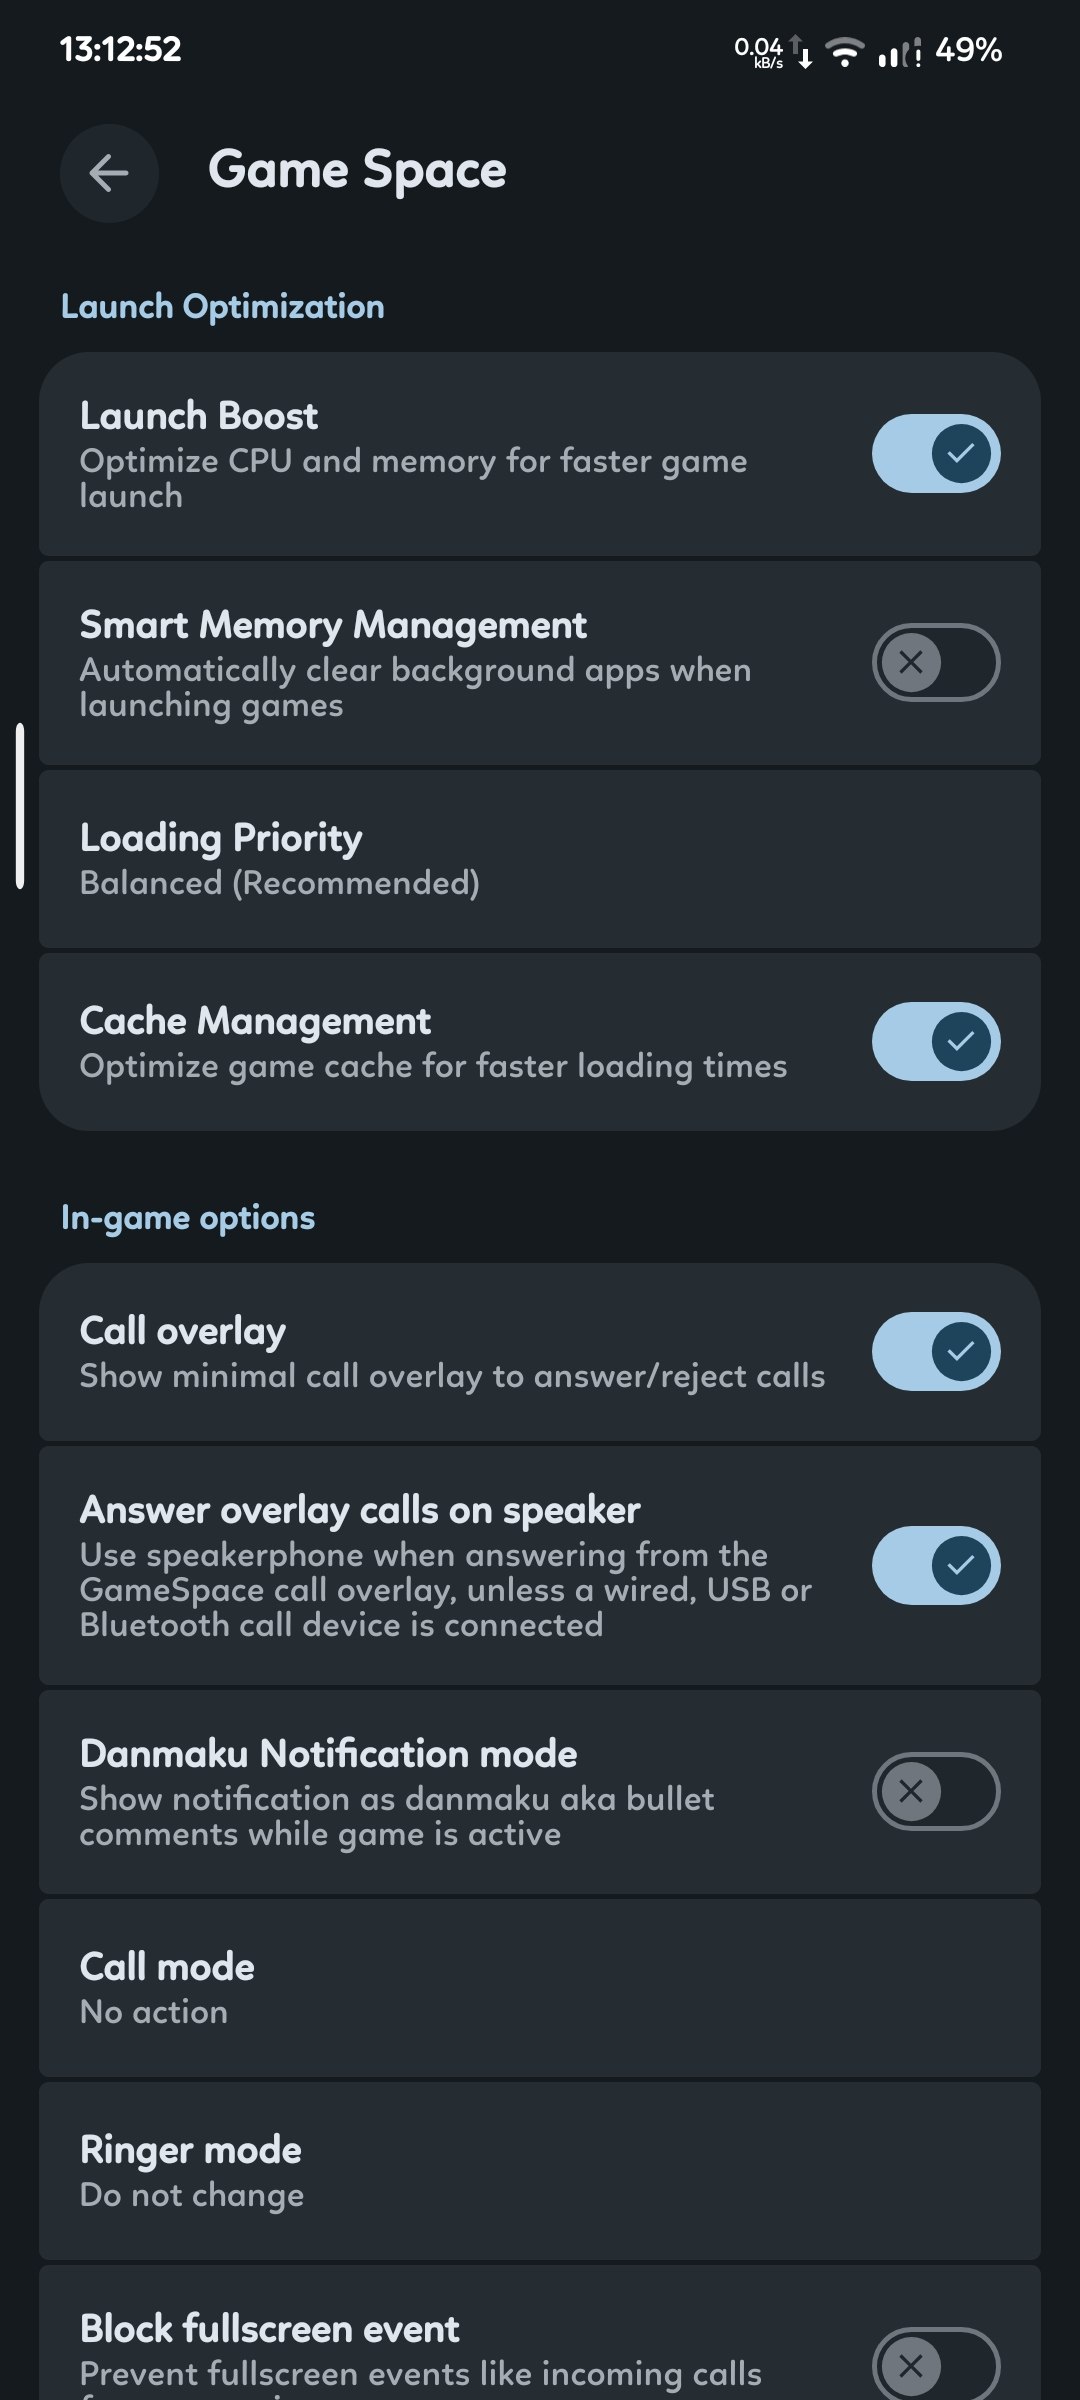Disable the Call overlay toggle
Viewport: 1080px width, 2400px height.
click(x=936, y=1351)
